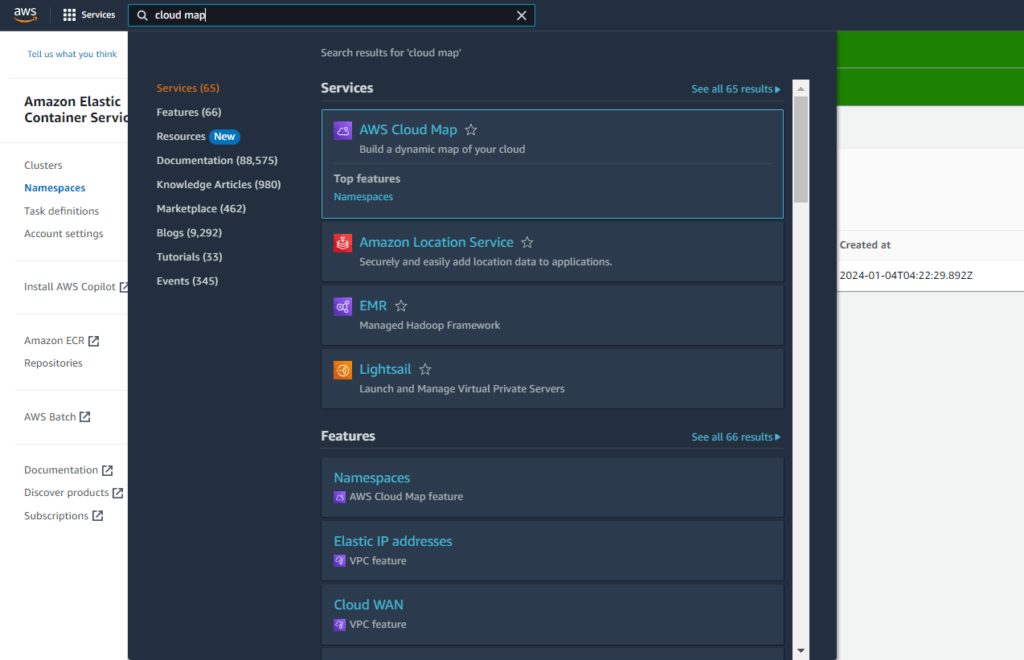This screenshot has width=1024, height=660.
Task: Star Amazon Location Service as favorite
Action: (527, 241)
